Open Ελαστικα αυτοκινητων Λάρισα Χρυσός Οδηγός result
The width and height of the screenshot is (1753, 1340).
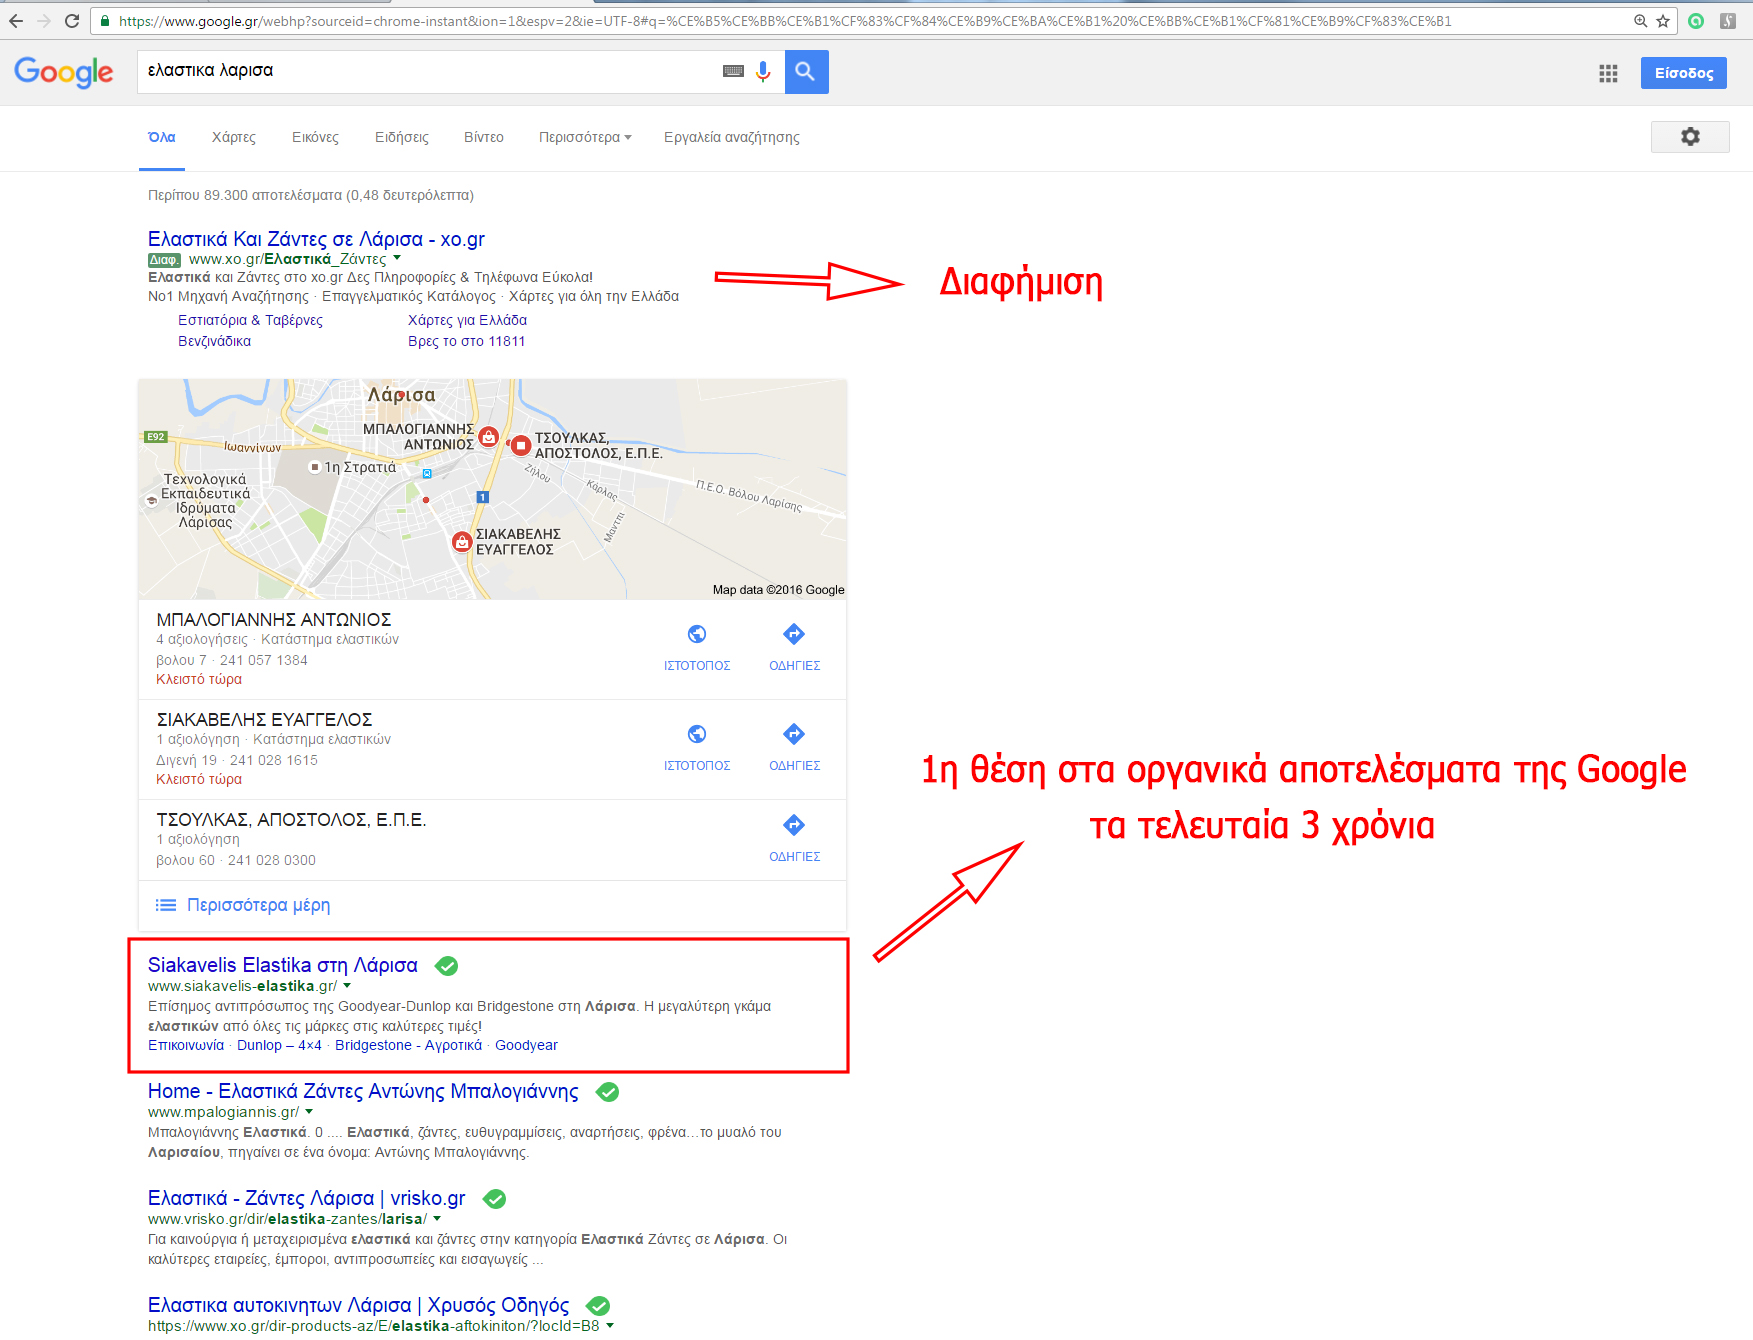click(358, 1305)
